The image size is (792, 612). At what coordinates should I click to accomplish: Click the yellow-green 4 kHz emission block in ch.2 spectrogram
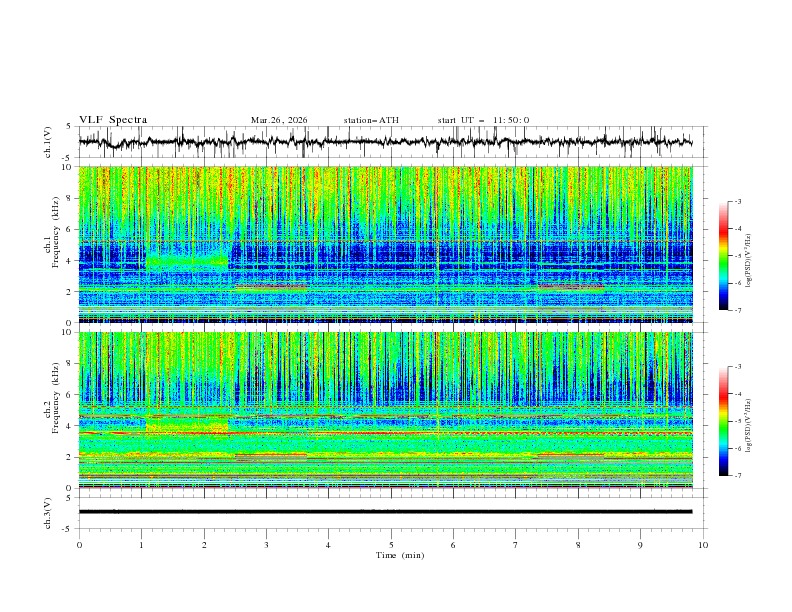pos(187,423)
